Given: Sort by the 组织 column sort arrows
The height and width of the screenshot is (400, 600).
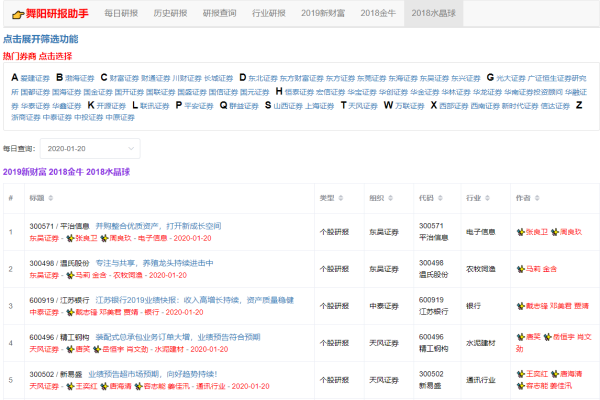Looking at the screenshot, I should click(391, 198).
